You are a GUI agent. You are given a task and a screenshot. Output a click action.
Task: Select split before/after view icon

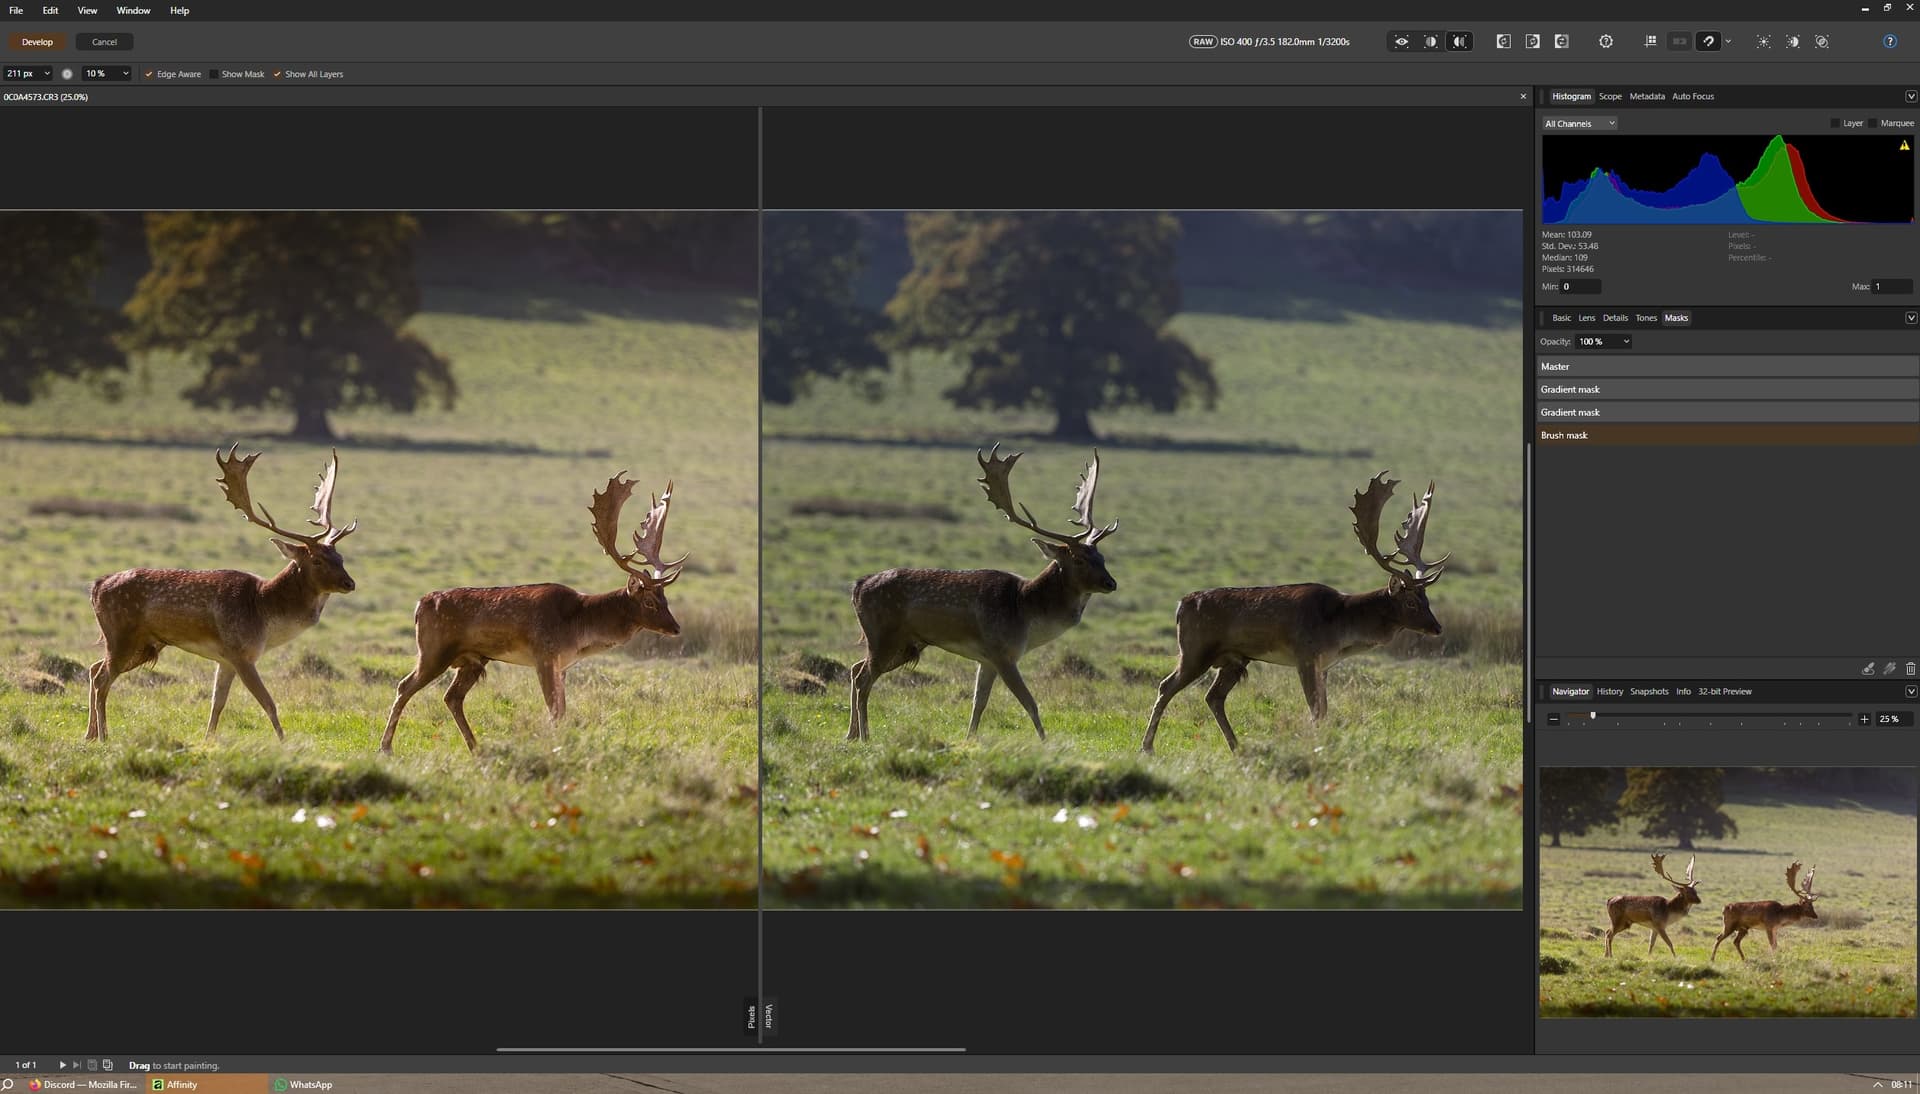coord(1431,42)
